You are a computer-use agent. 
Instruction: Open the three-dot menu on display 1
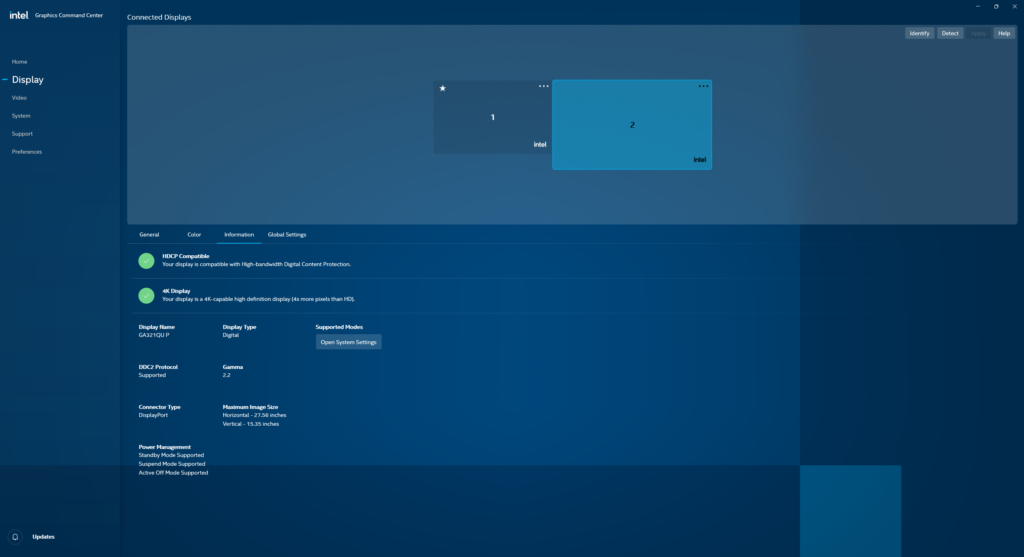(543, 86)
